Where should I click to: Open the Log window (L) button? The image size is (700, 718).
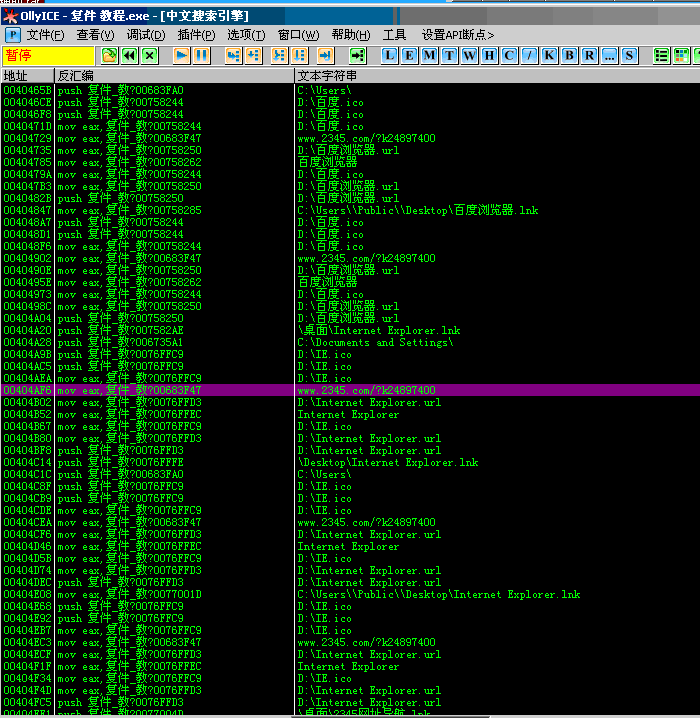pyautogui.click(x=389, y=56)
